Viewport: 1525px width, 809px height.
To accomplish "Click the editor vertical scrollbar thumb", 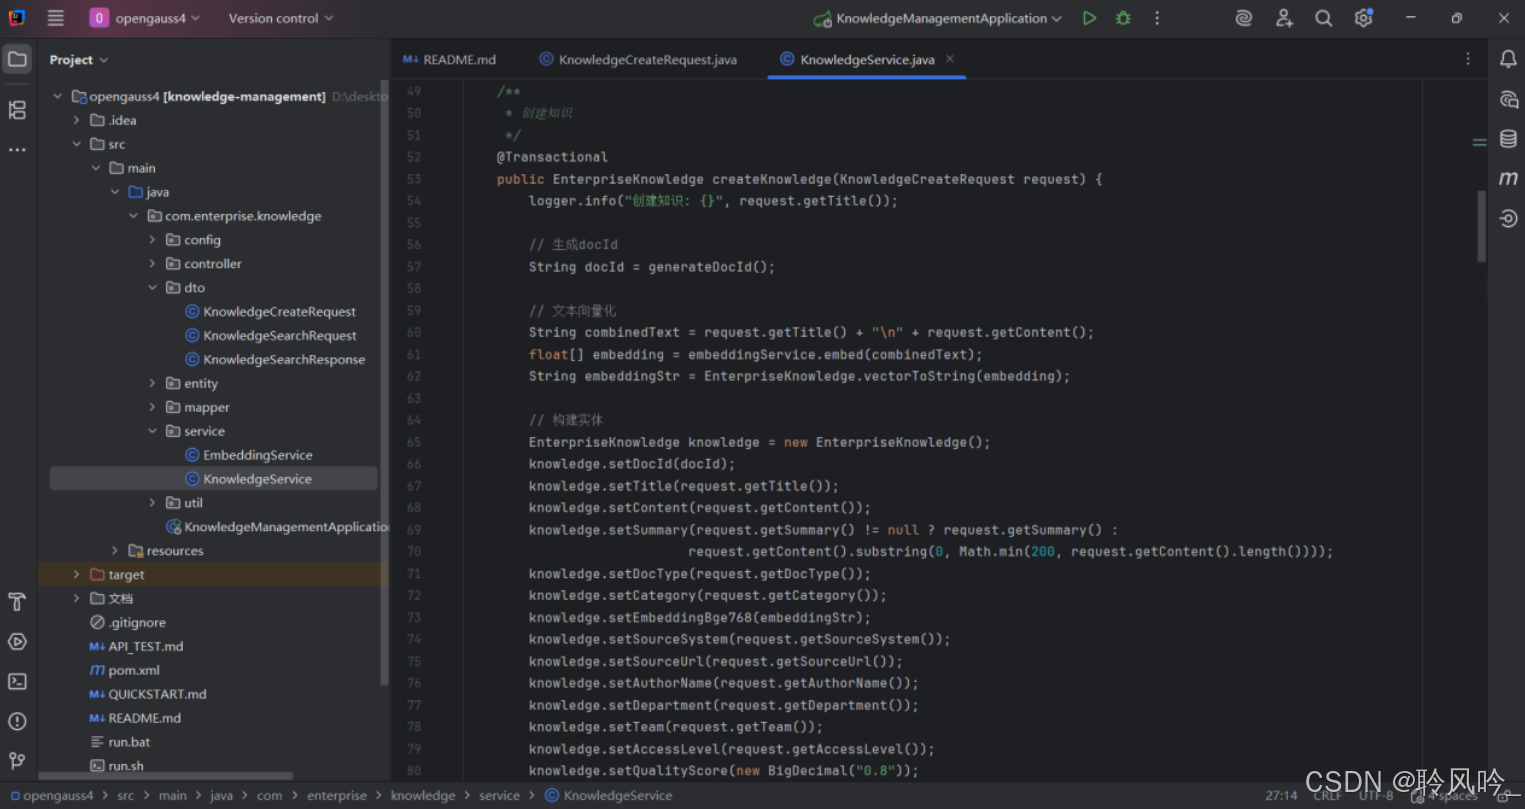I will coord(1481,226).
